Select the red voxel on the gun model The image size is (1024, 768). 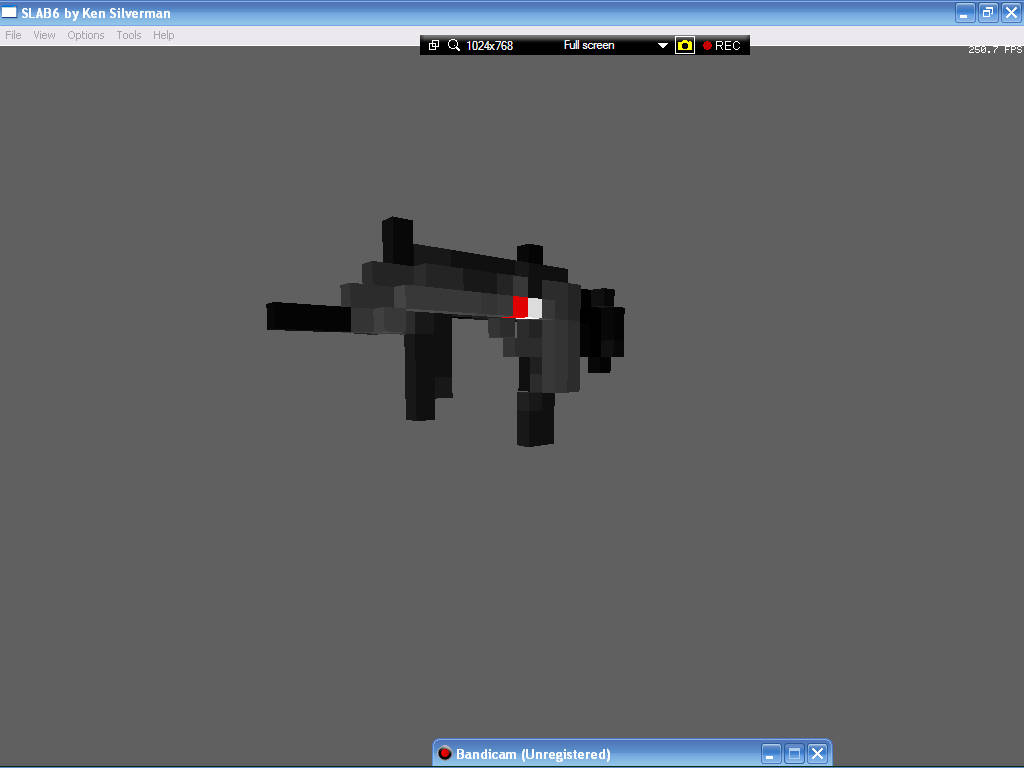coord(520,308)
